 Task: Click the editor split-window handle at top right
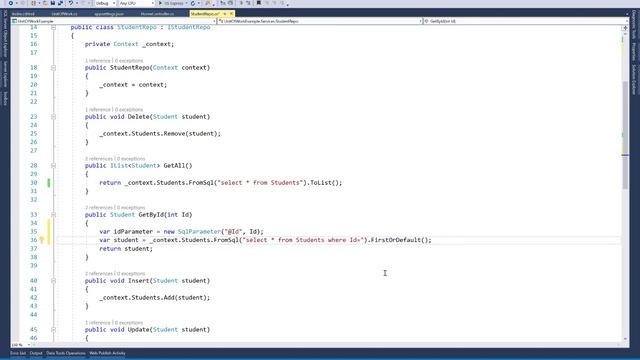point(625,28)
